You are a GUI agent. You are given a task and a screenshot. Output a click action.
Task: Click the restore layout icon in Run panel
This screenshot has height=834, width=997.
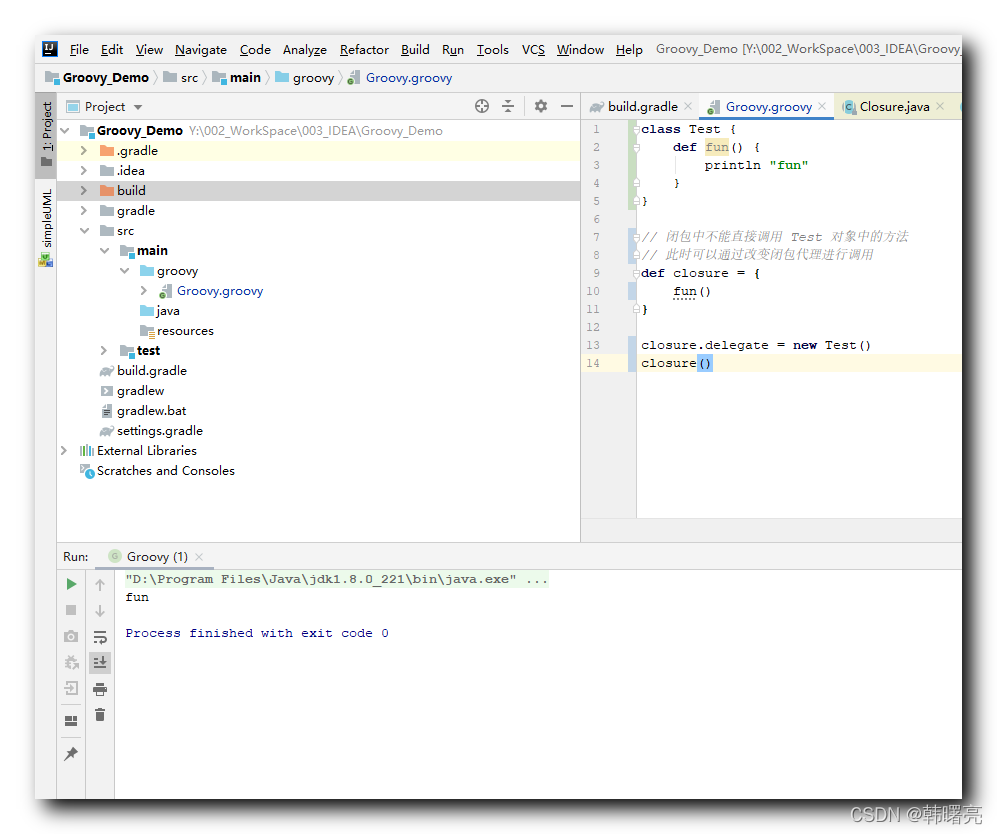tap(71, 721)
